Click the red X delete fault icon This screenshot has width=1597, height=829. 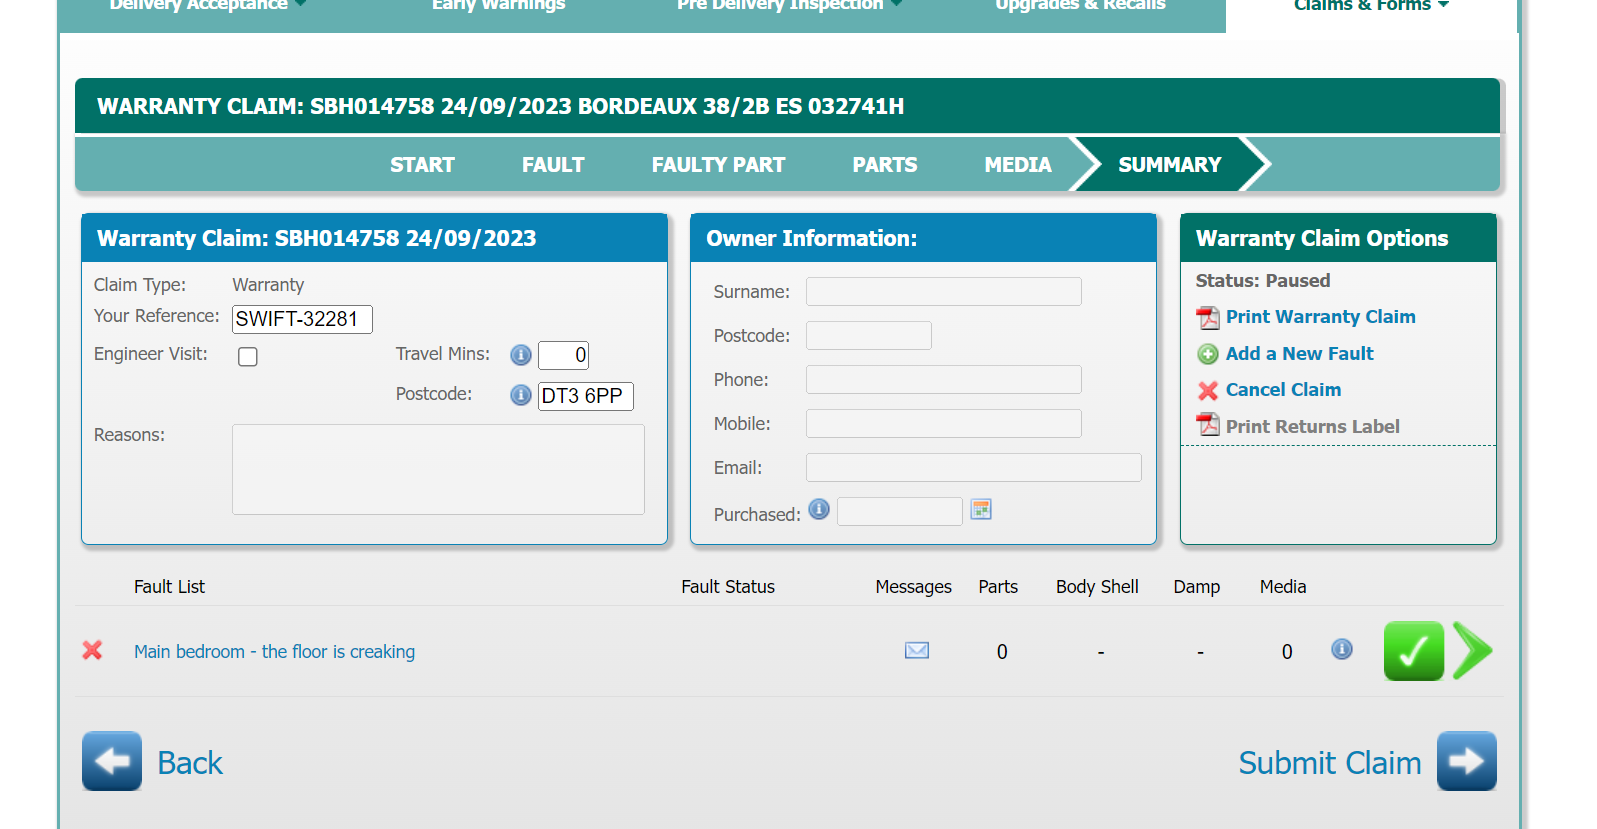click(x=92, y=651)
